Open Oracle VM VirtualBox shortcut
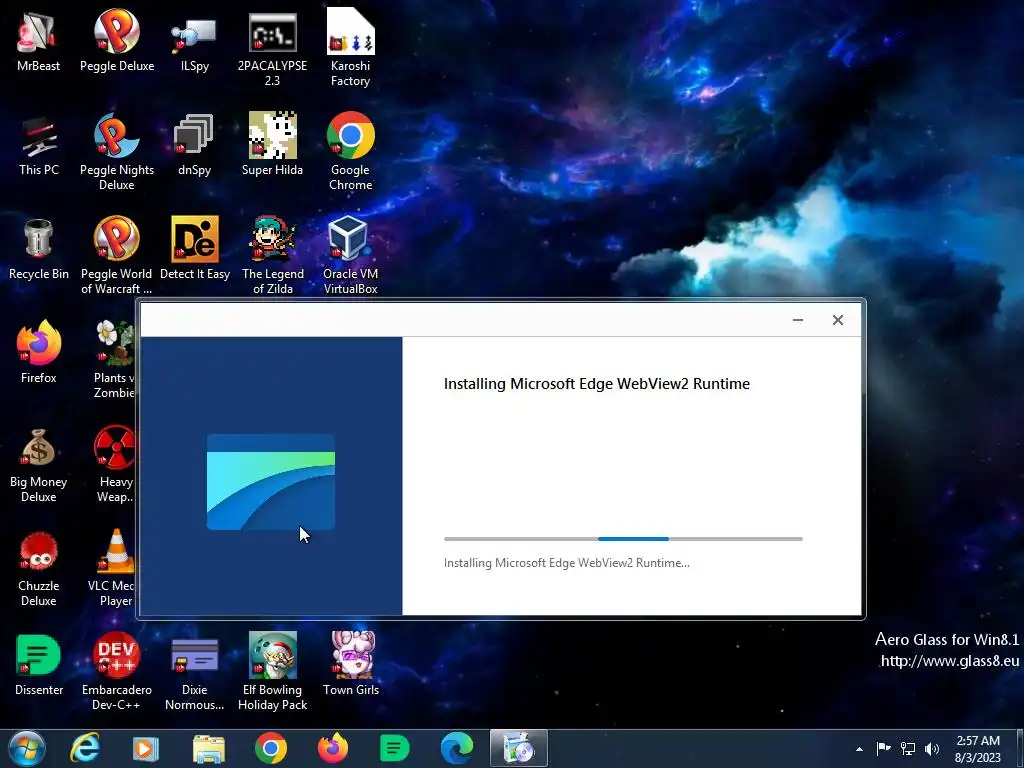1024x768 pixels. [350, 256]
